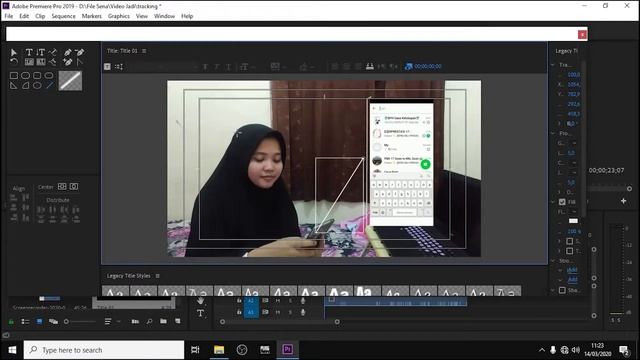Toggle the Shadow checkbox at the panel bottom
Screen dimensions: 640x360
coord(562,290)
